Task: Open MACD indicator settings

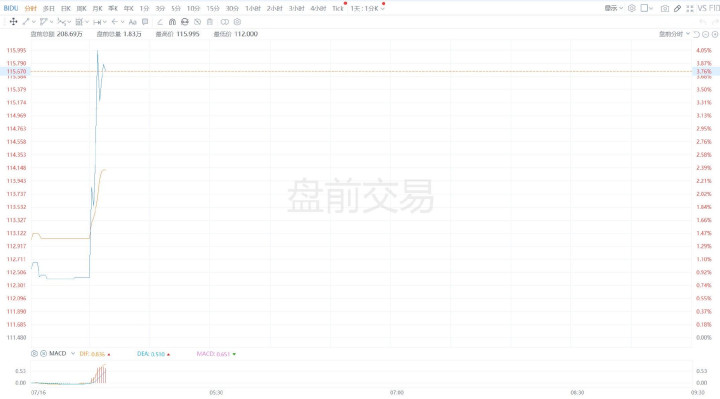Action: 34,354
